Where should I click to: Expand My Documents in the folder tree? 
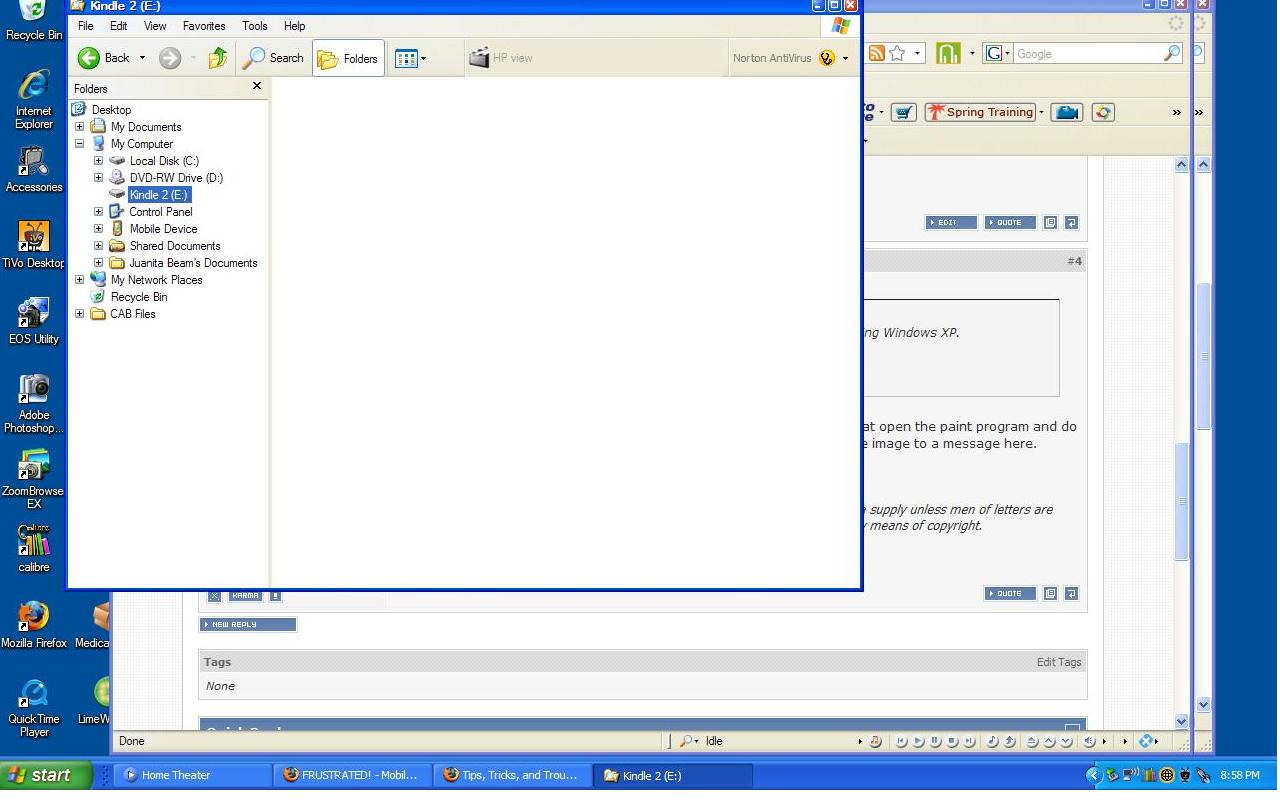80,127
